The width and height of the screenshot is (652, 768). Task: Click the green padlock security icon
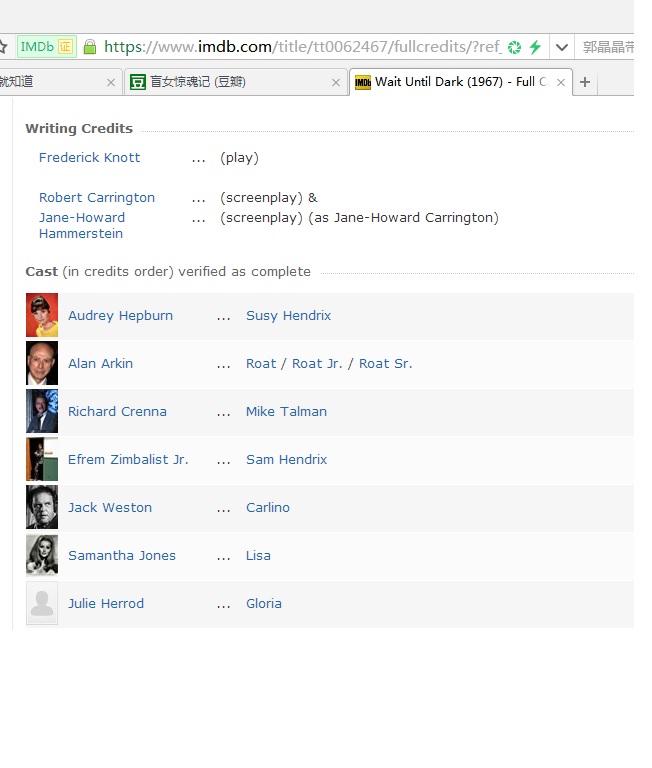click(x=90, y=47)
